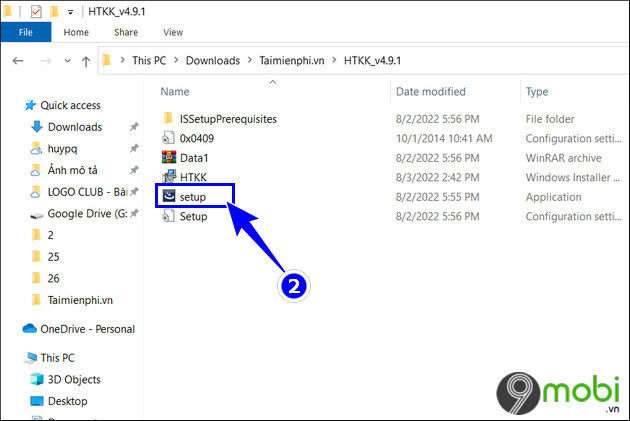Select the 0x0409 configuration file
This screenshot has height=421, width=630.
(x=196, y=138)
